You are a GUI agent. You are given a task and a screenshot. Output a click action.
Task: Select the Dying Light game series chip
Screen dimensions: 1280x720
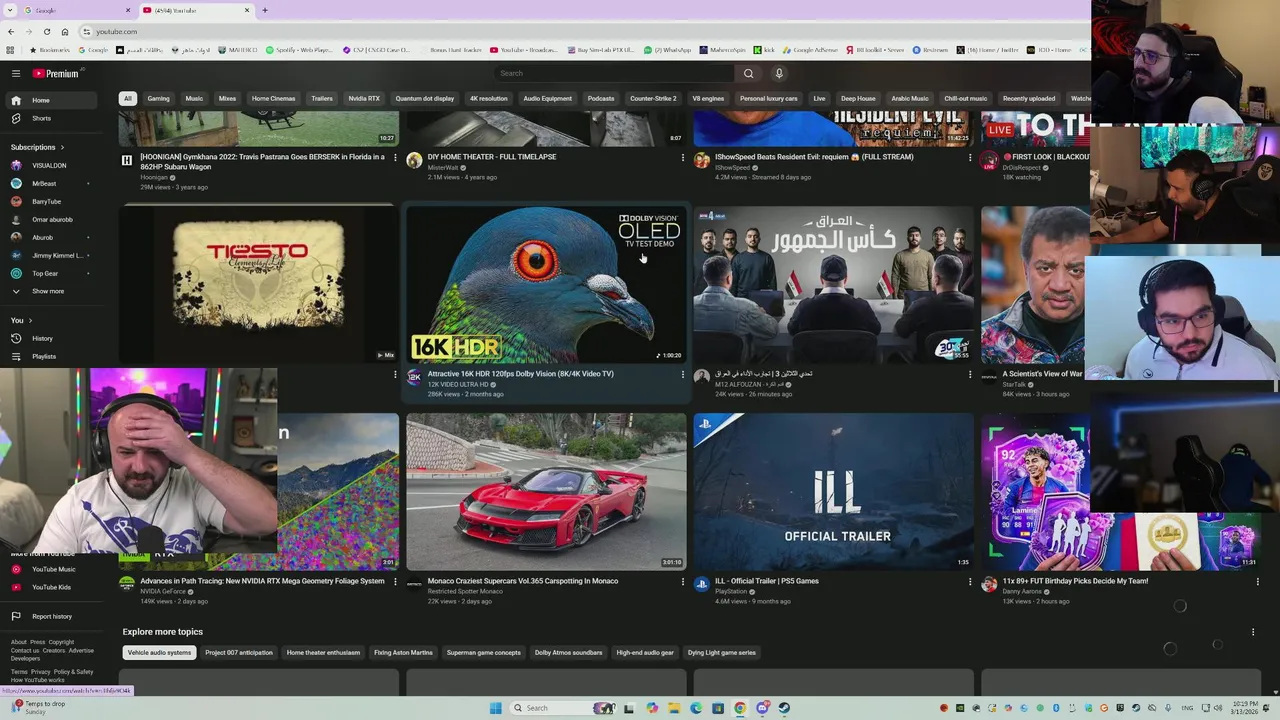[x=722, y=652]
